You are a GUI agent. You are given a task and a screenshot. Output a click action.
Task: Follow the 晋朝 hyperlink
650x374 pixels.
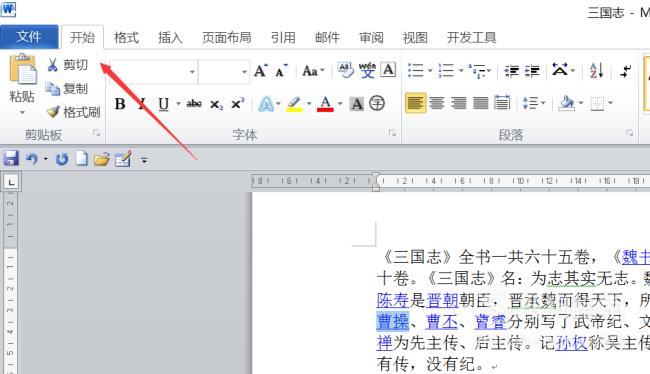click(x=442, y=300)
